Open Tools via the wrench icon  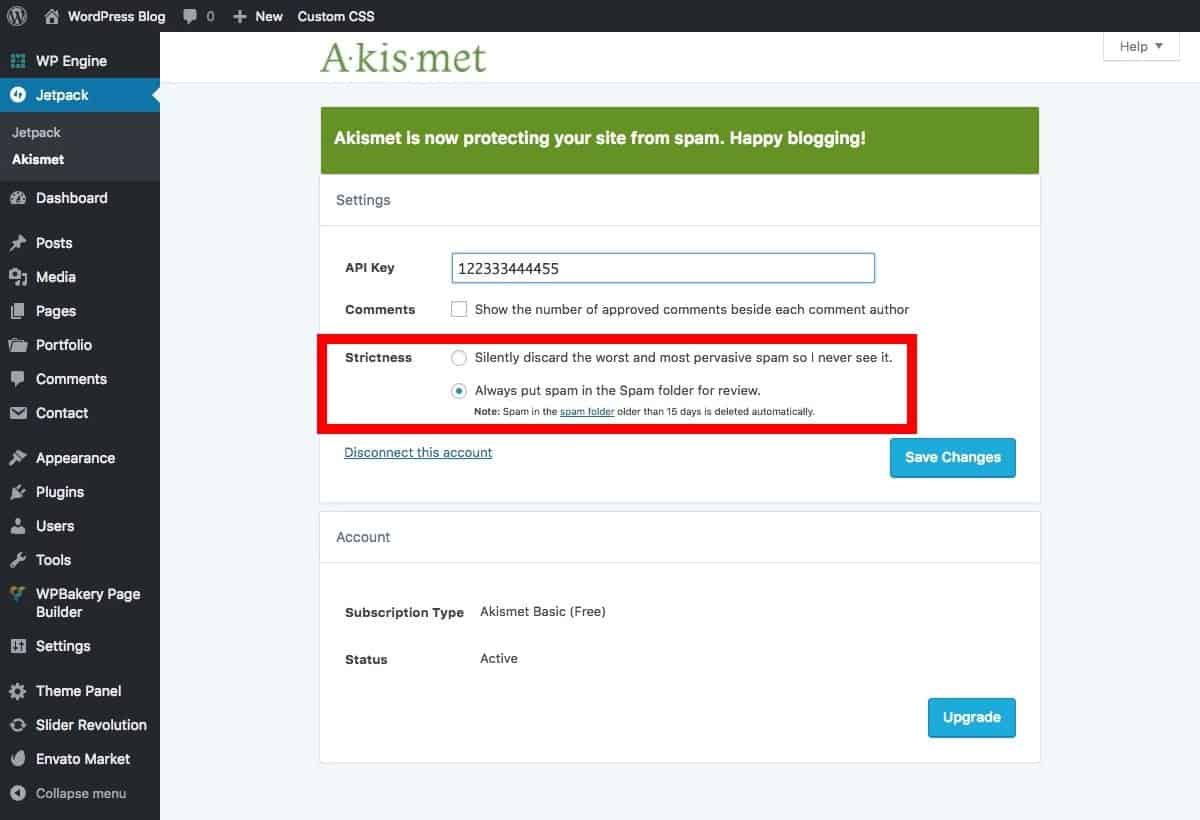(18, 560)
